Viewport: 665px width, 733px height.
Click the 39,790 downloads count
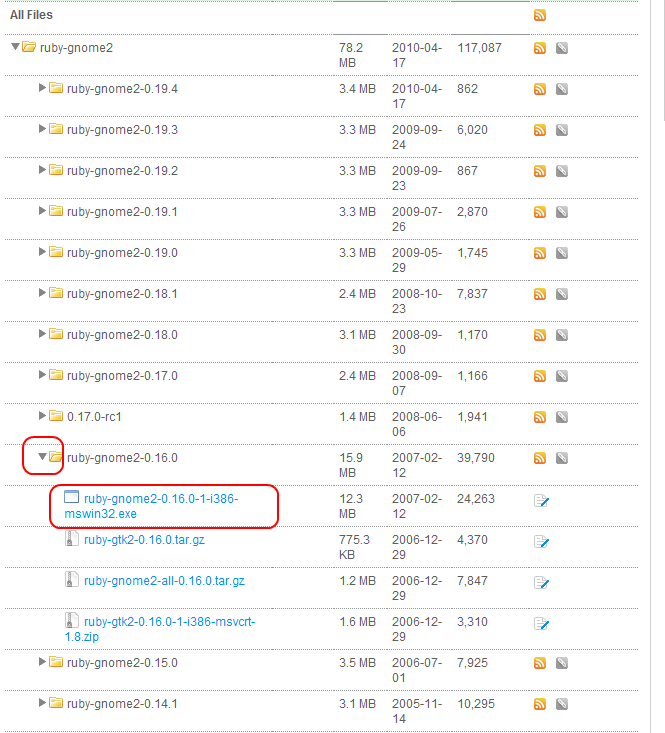tap(476, 458)
